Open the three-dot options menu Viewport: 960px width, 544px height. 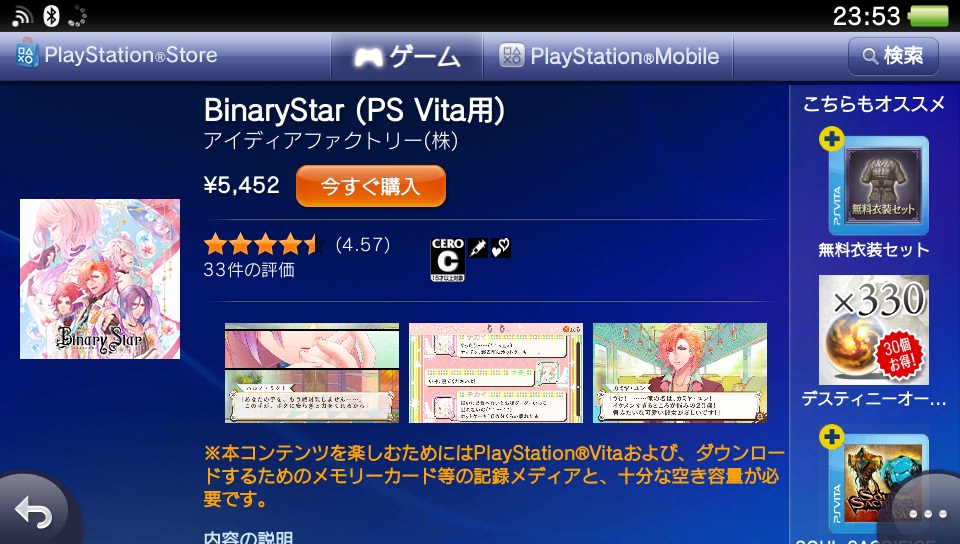(x=928, y=513)
